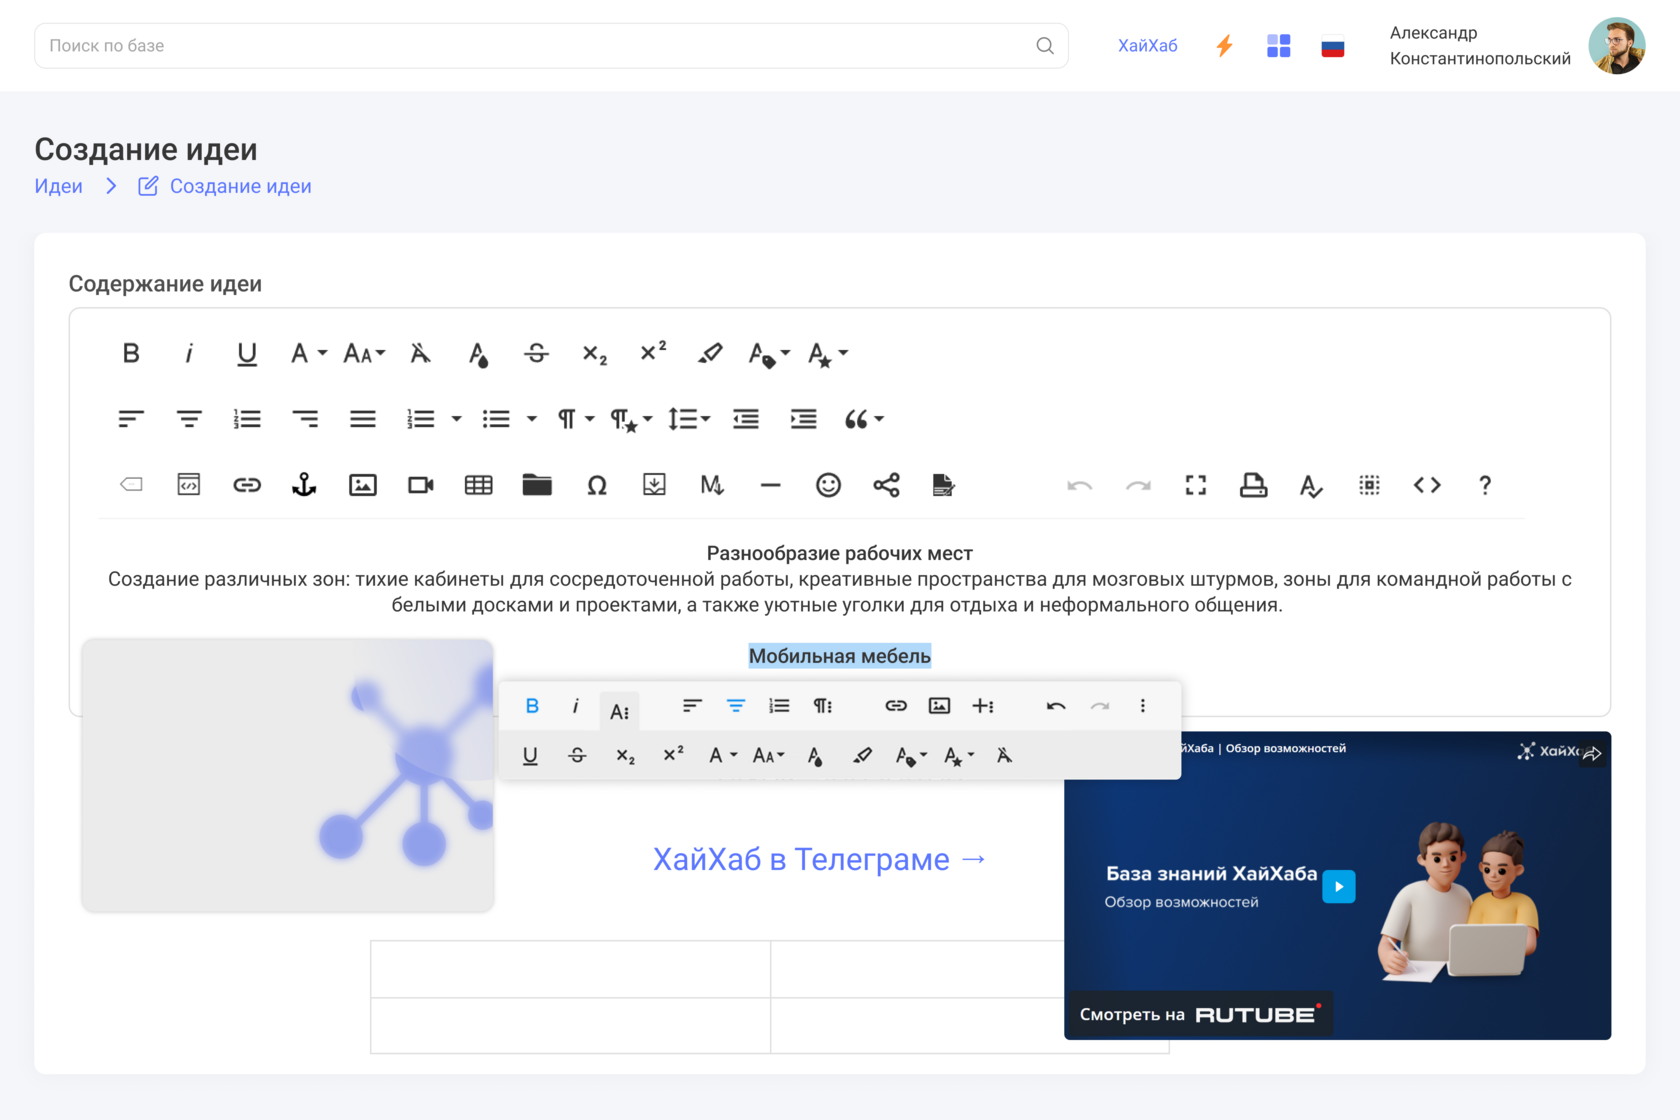The height and width of the screenshot is (1120, 1680).
Task: Toggle strikethrough in the main toolbar
Action: 536,353
